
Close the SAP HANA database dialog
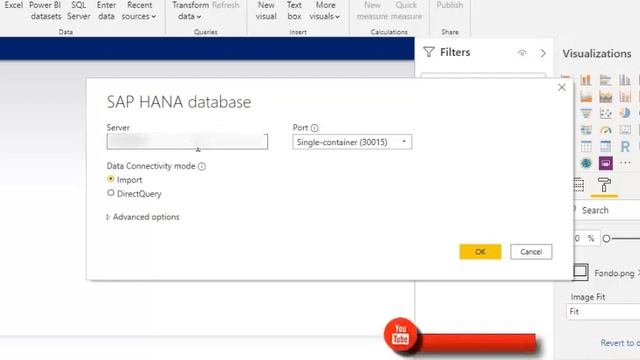coord(562,87)
